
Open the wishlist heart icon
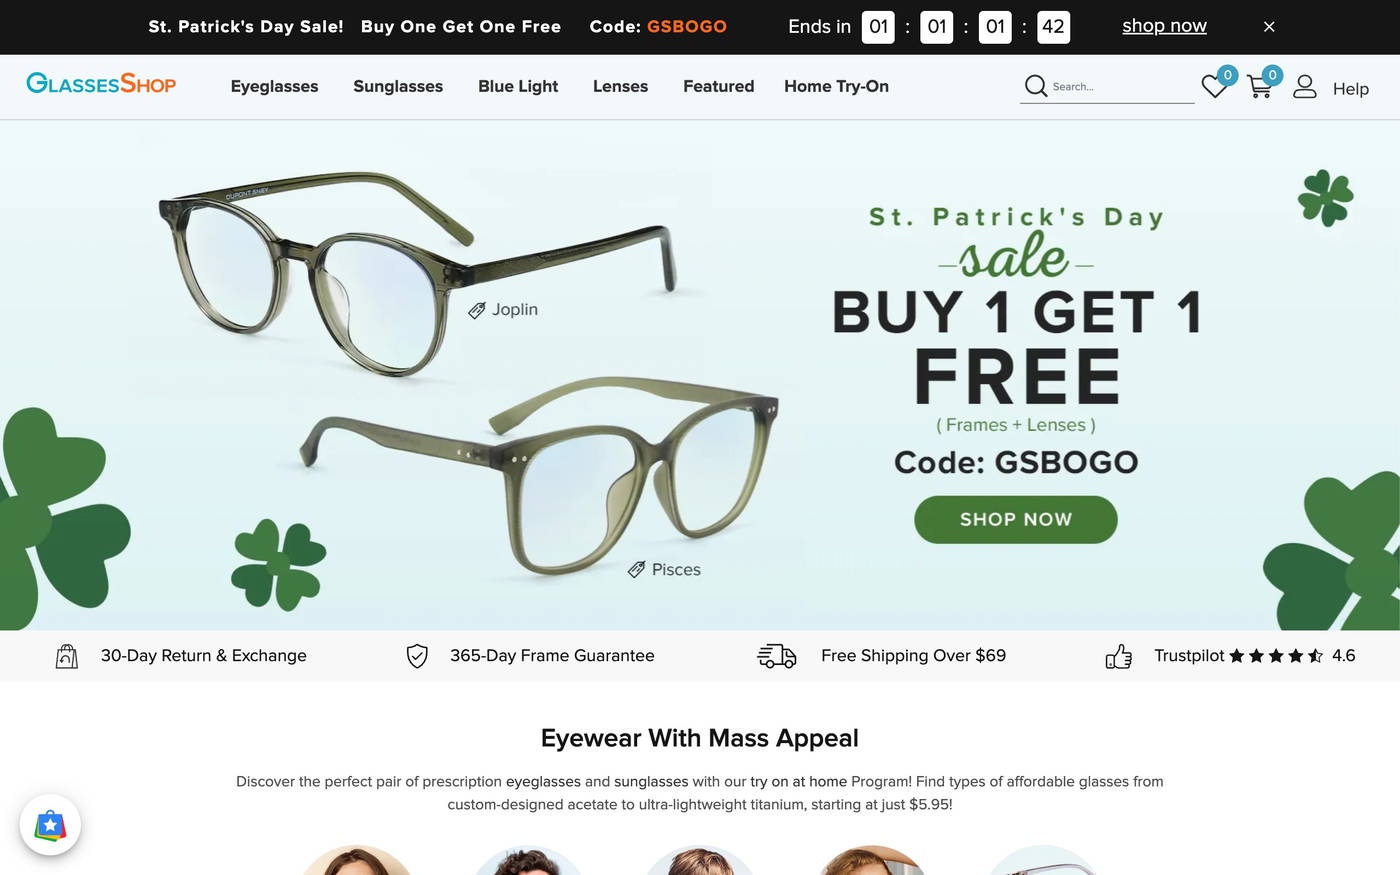(x=1212, y=87)
